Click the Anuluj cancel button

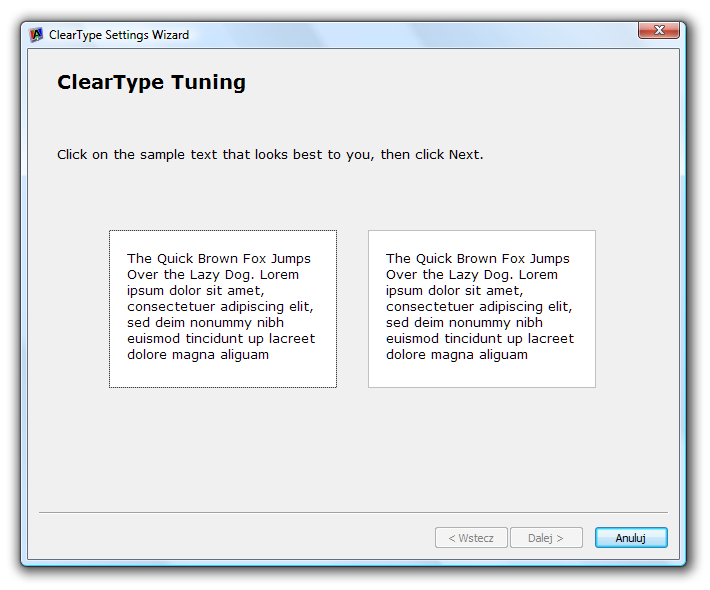(x=631, y=538)
